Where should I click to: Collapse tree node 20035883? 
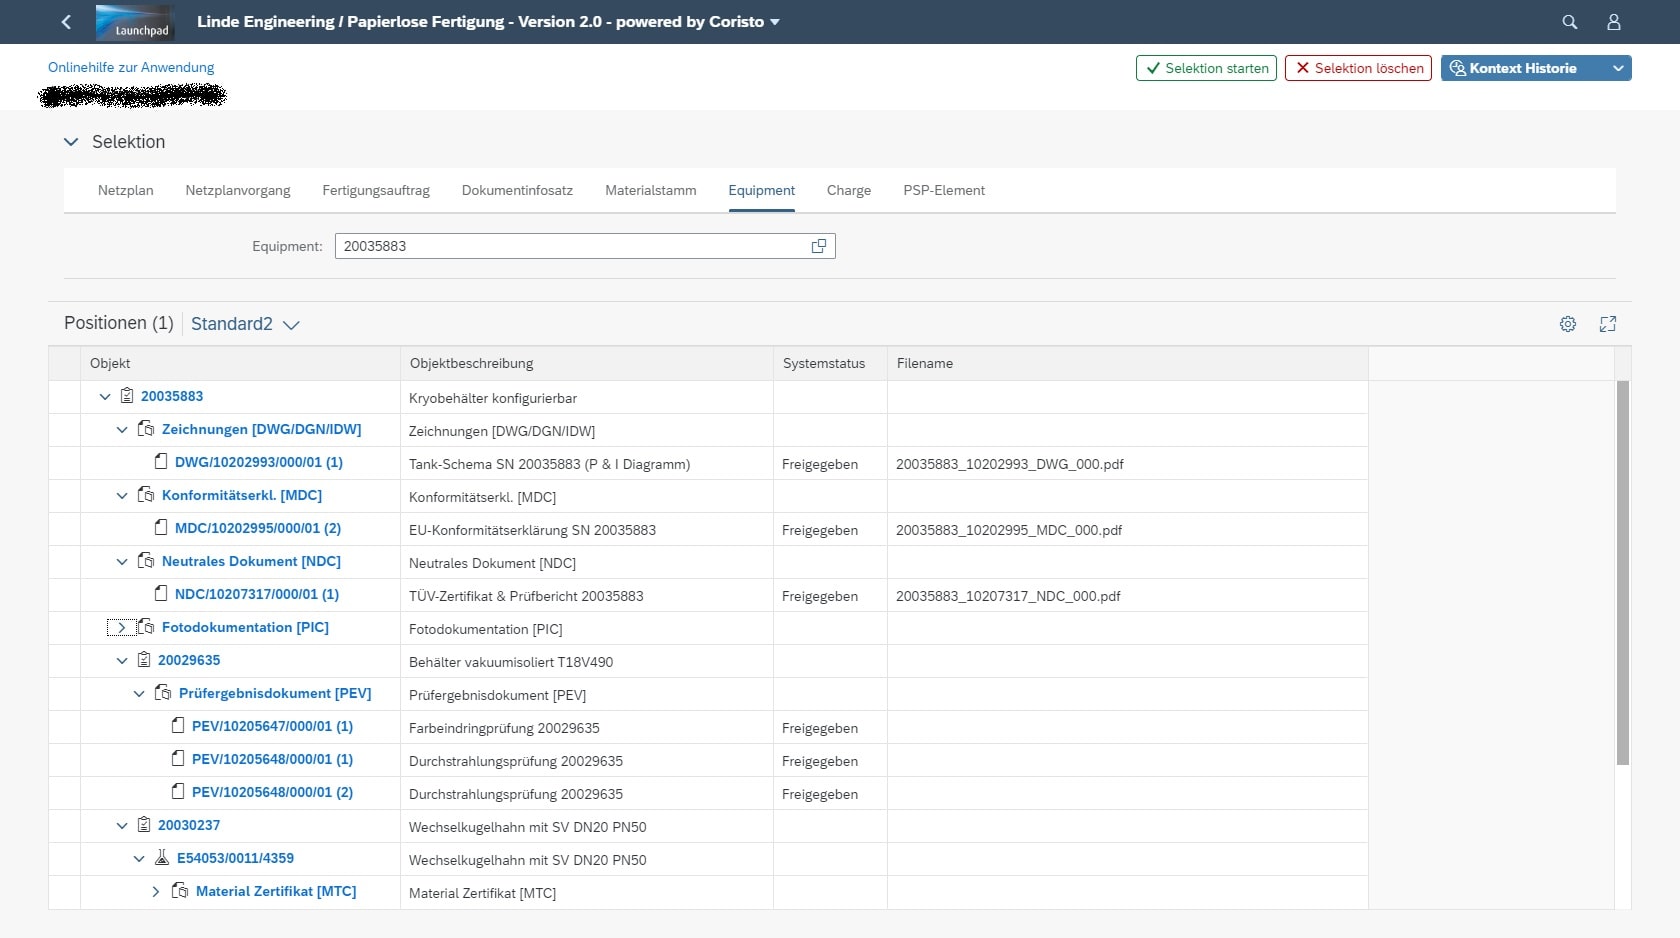coord(105,397)
